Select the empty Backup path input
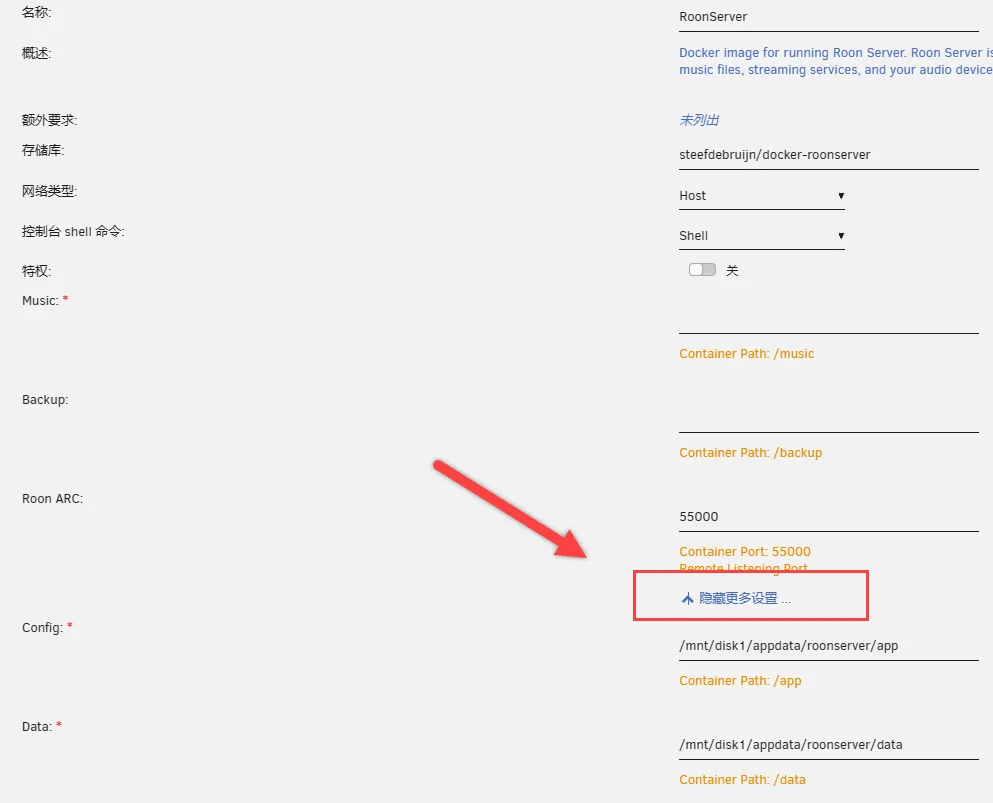 [828, 418]
